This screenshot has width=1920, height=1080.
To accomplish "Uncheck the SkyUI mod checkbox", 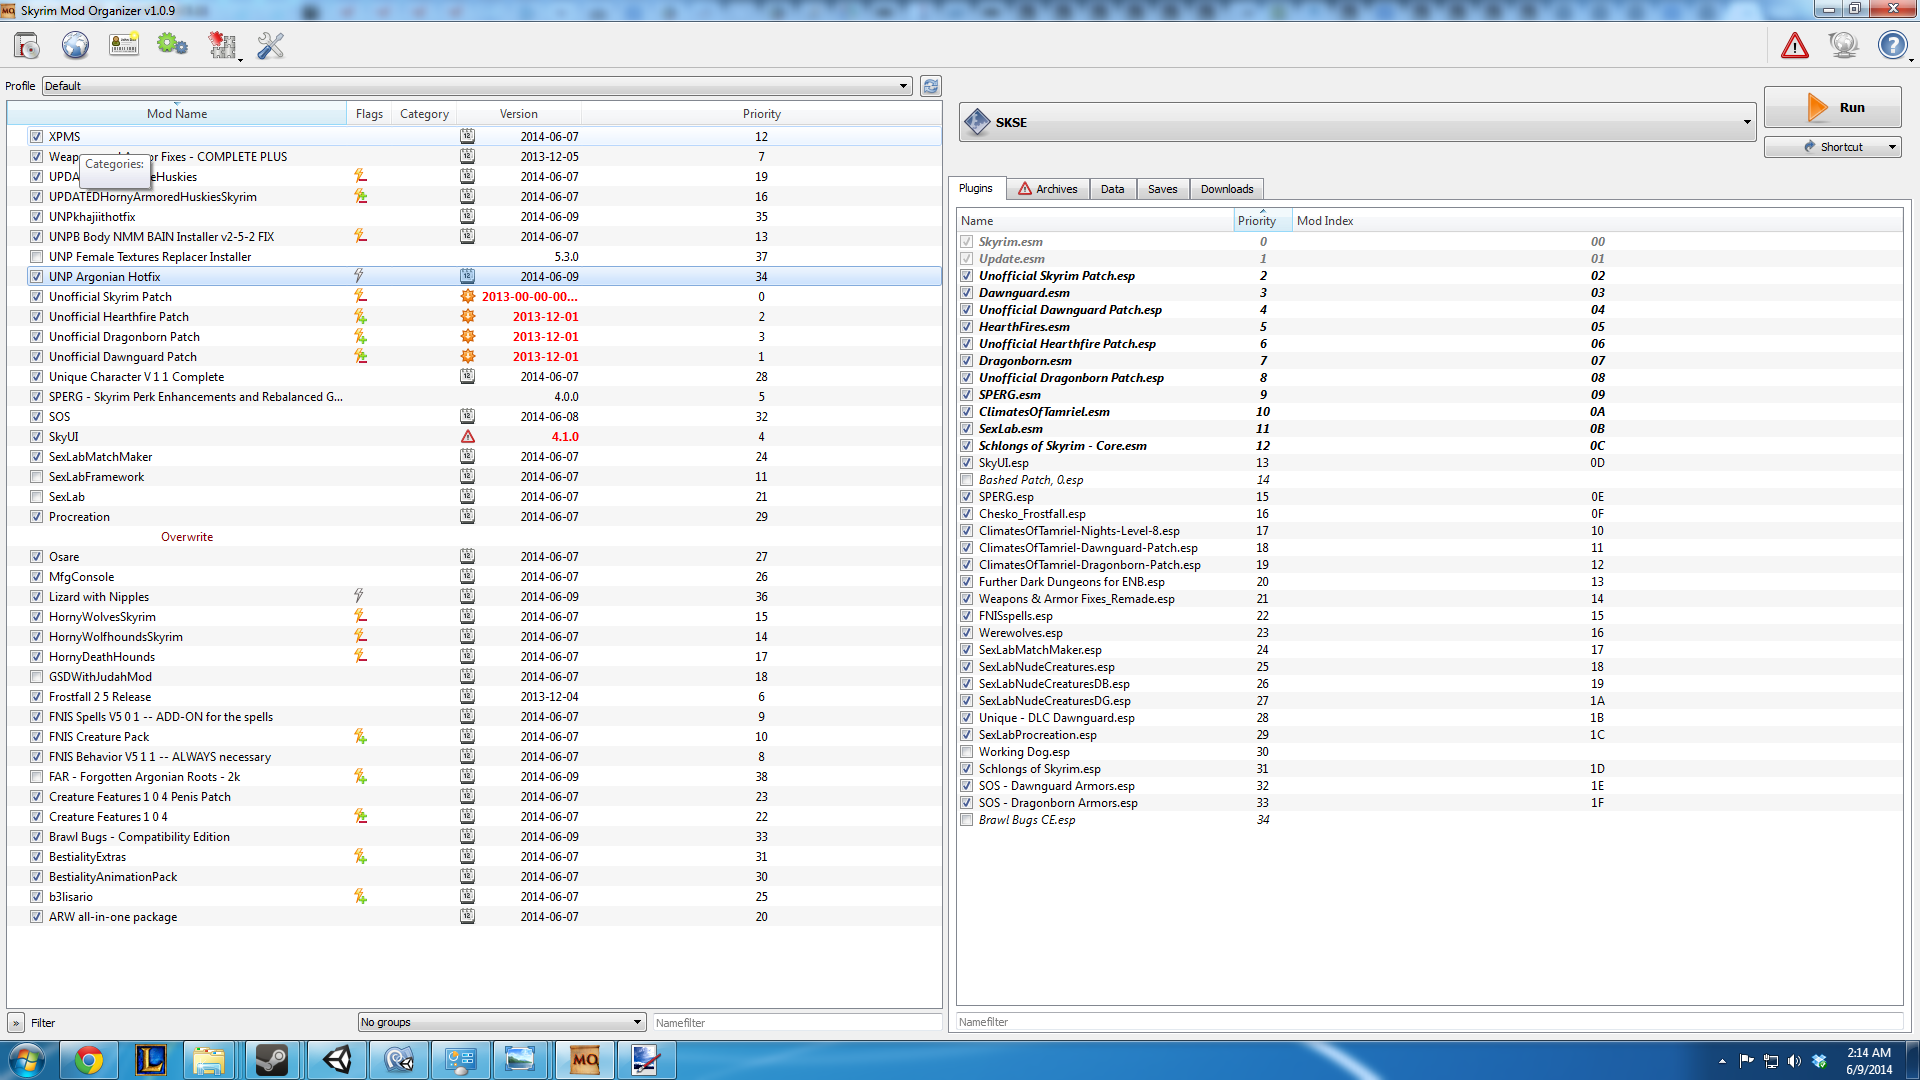I will pyautogui.click(x=36, y=437).
